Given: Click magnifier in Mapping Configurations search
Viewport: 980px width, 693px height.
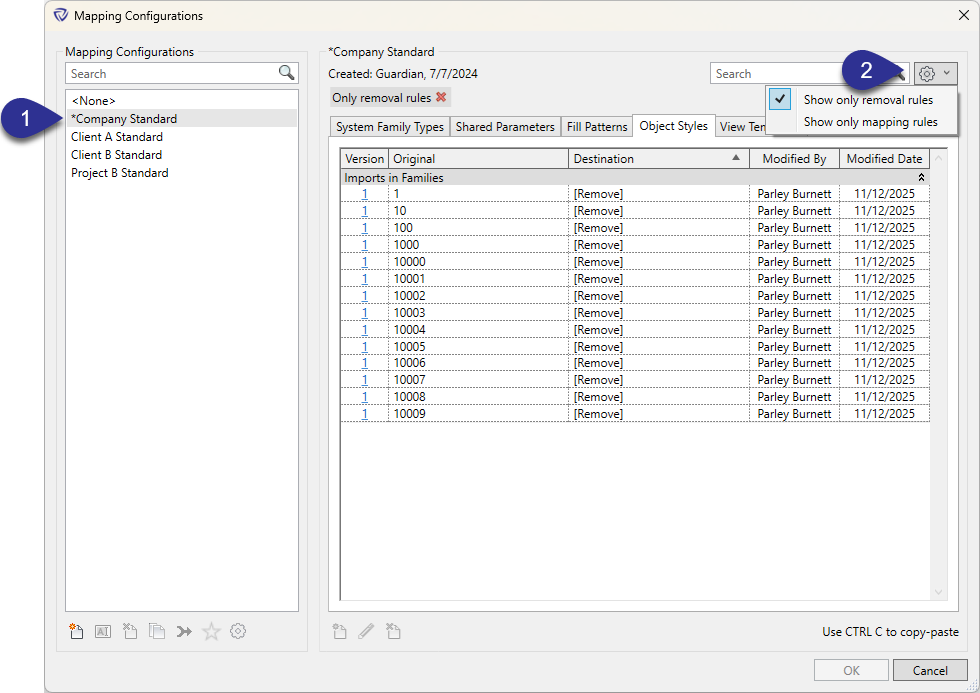Looking at the screenshot, I should tap(286, 73).
